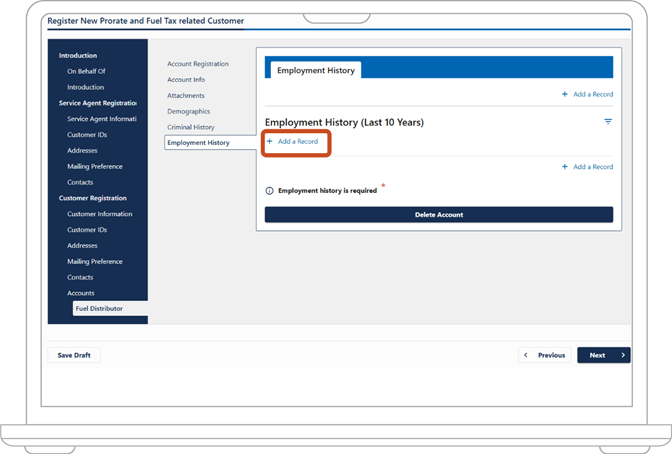
Task: Open Accounts in the sidebar
Action: (81, 293)
